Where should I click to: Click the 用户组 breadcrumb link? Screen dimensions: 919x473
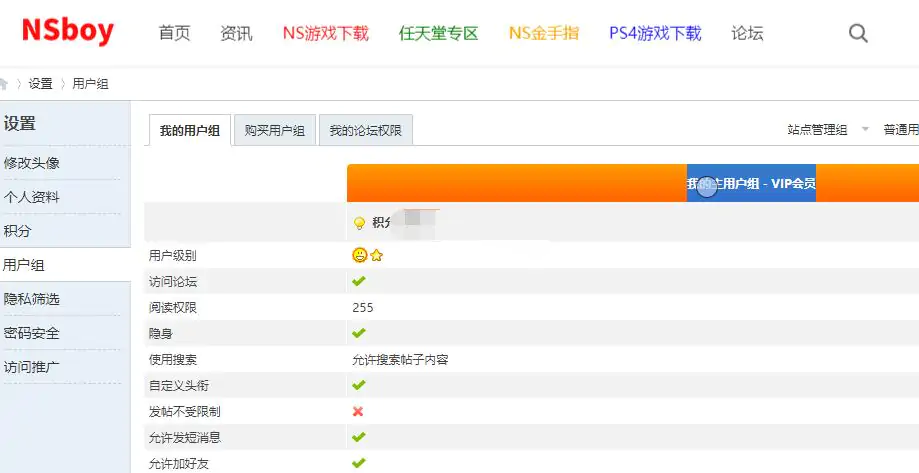point(90,84)
